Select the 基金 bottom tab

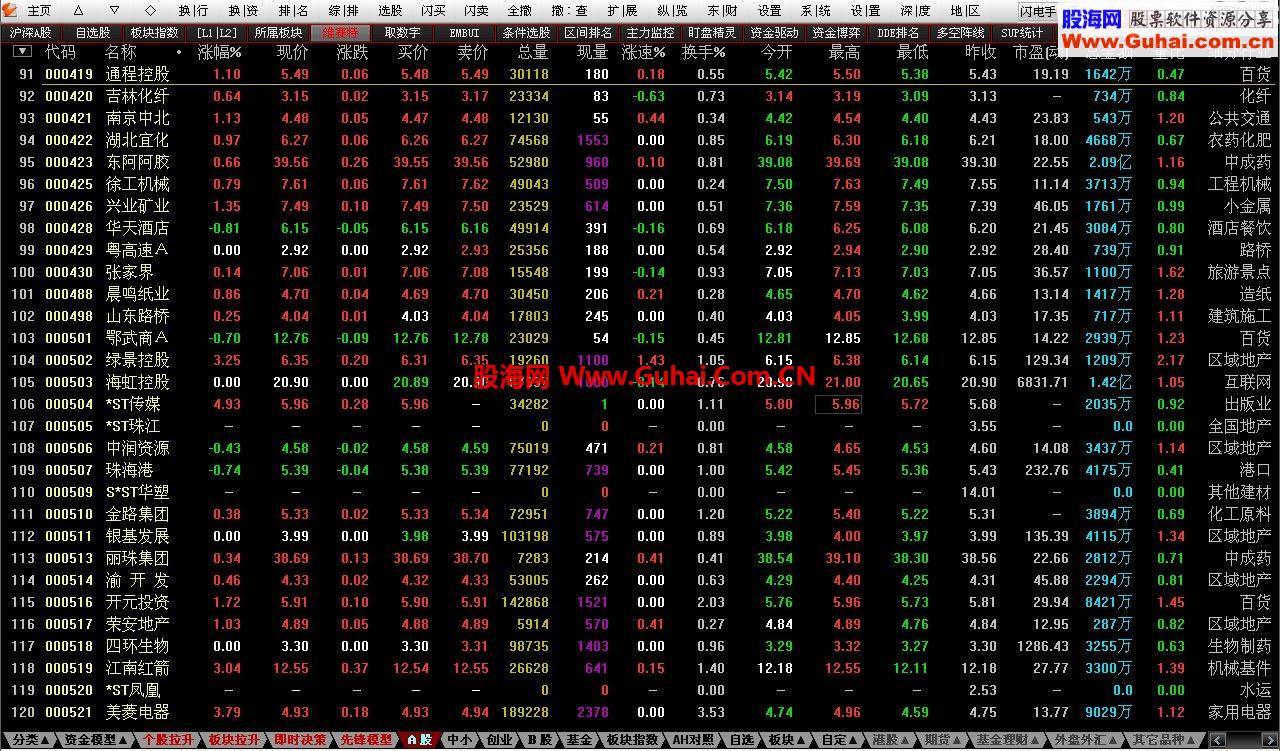[x=579, y=740]
